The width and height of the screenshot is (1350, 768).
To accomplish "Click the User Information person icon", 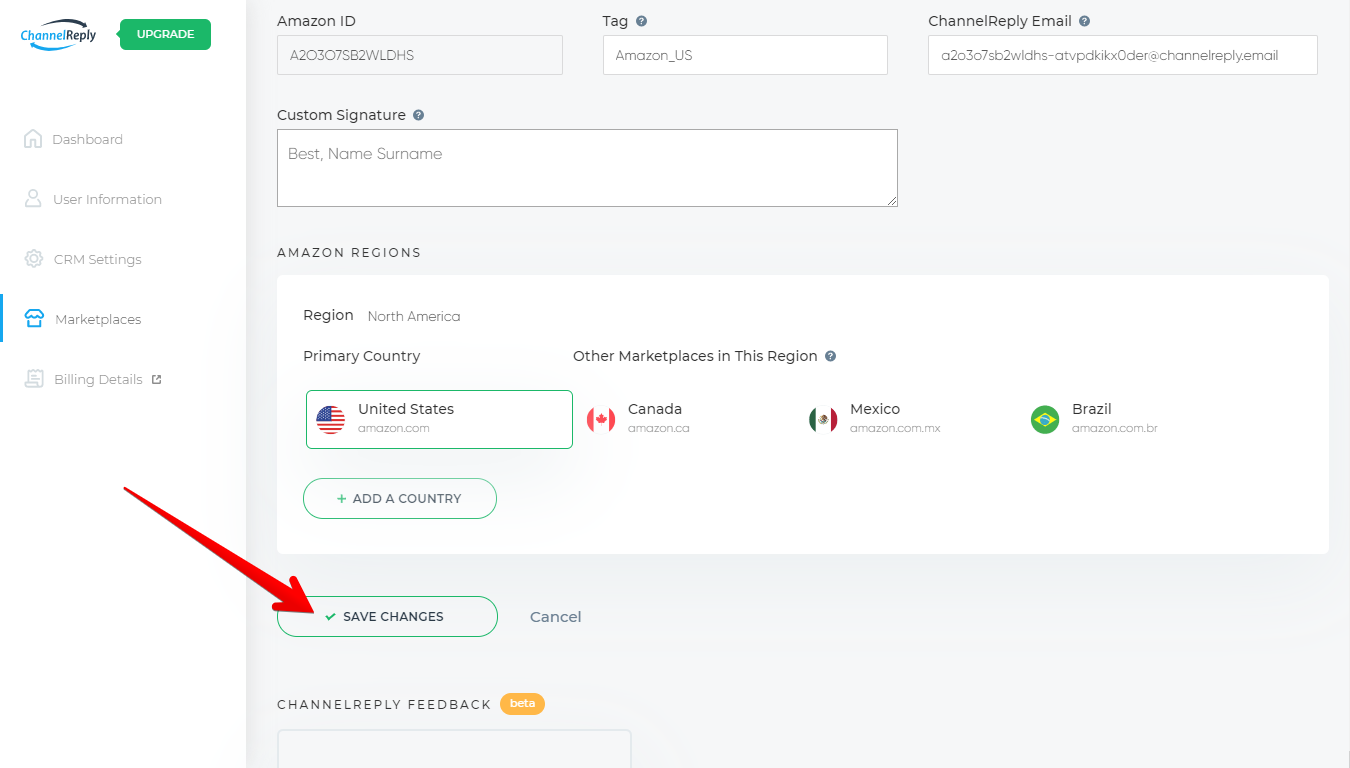I will click(x=33, y=198).
